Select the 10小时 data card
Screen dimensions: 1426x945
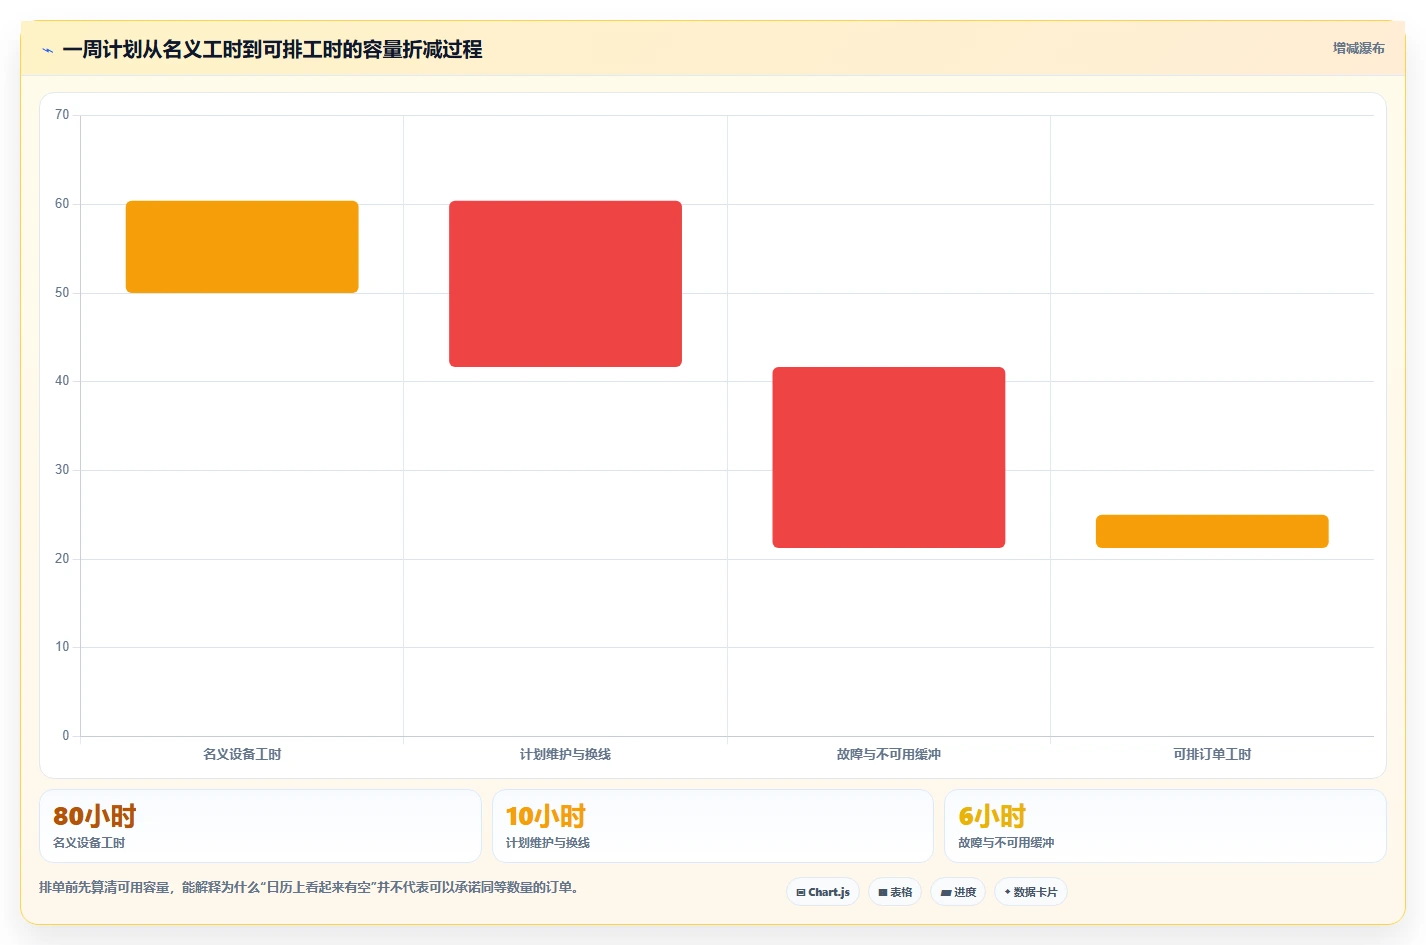click(712, 826)
